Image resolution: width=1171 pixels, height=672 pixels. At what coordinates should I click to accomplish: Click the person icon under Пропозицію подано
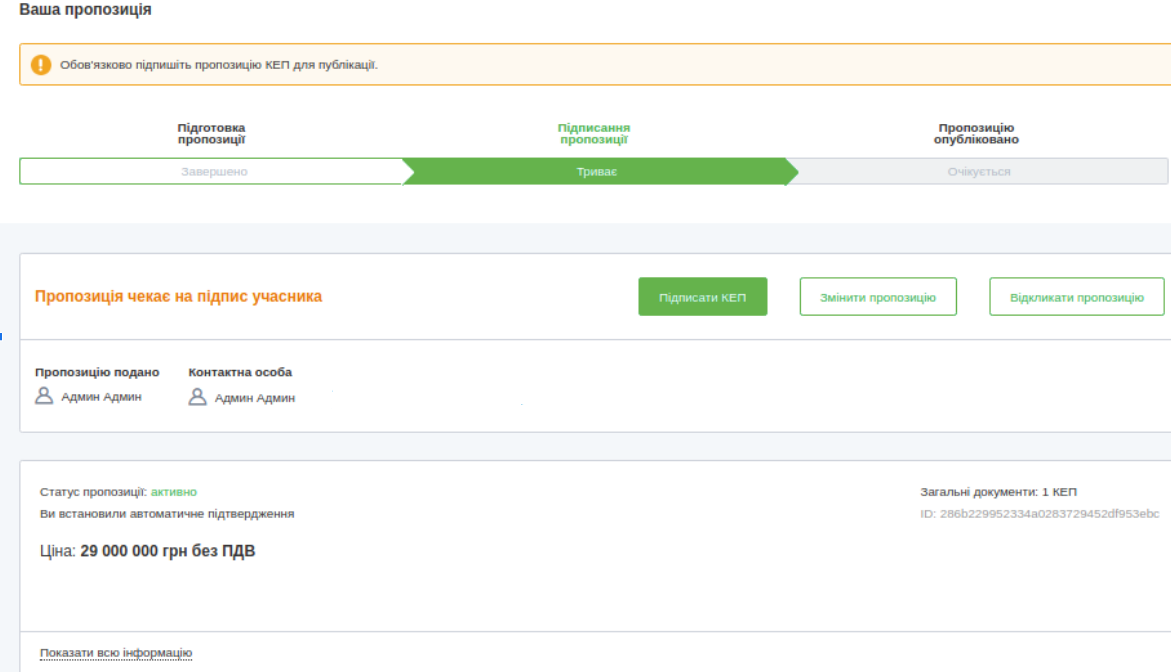pos(44,396)
